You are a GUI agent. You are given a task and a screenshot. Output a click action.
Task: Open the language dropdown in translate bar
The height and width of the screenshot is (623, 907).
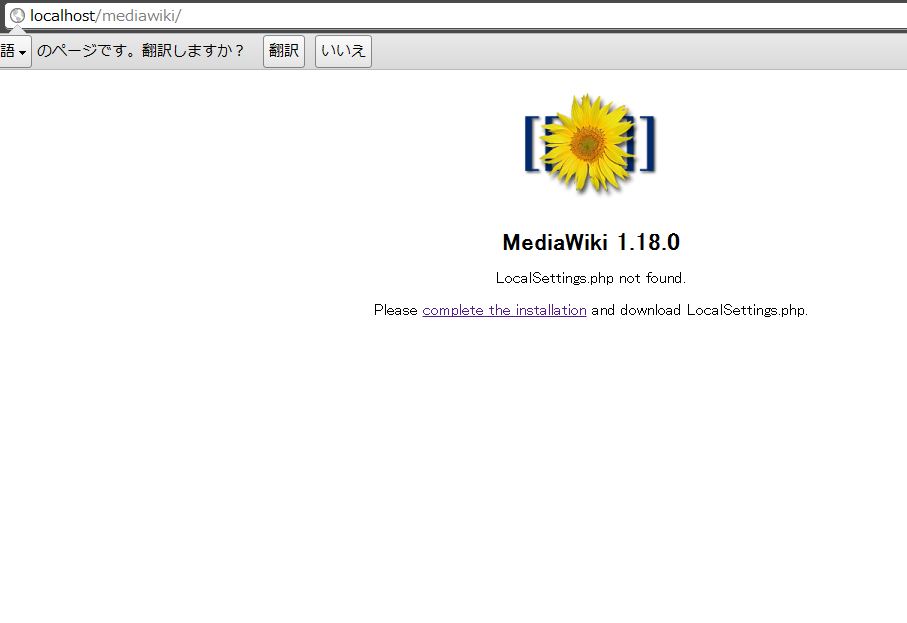pyautogui.click(x=15, y=51)
